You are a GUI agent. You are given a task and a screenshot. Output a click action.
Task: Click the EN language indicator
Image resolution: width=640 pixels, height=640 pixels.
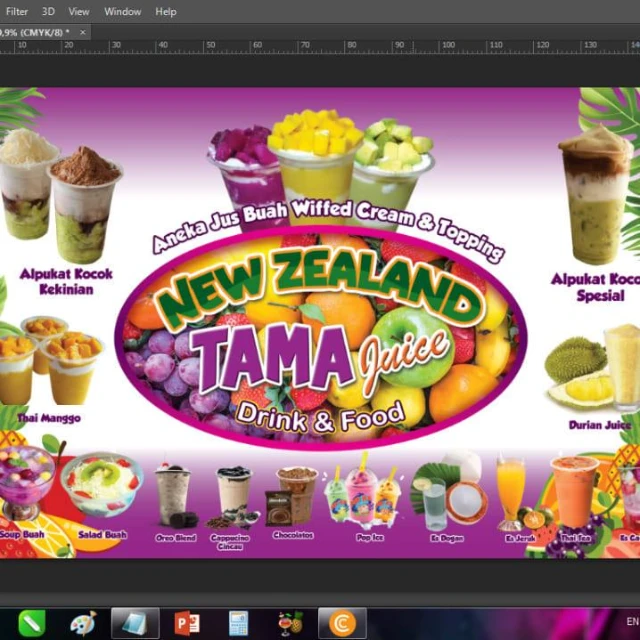tap(631, 620)
